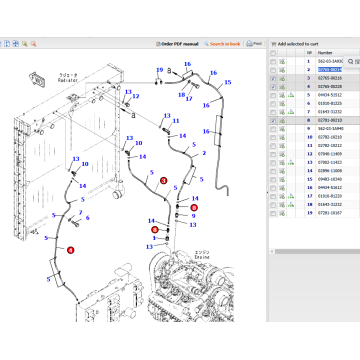Image resolution: width=360 pixels, height=360 pixels.
Task: Click row number 10 in parts list
Action: (x=310, y=137)
